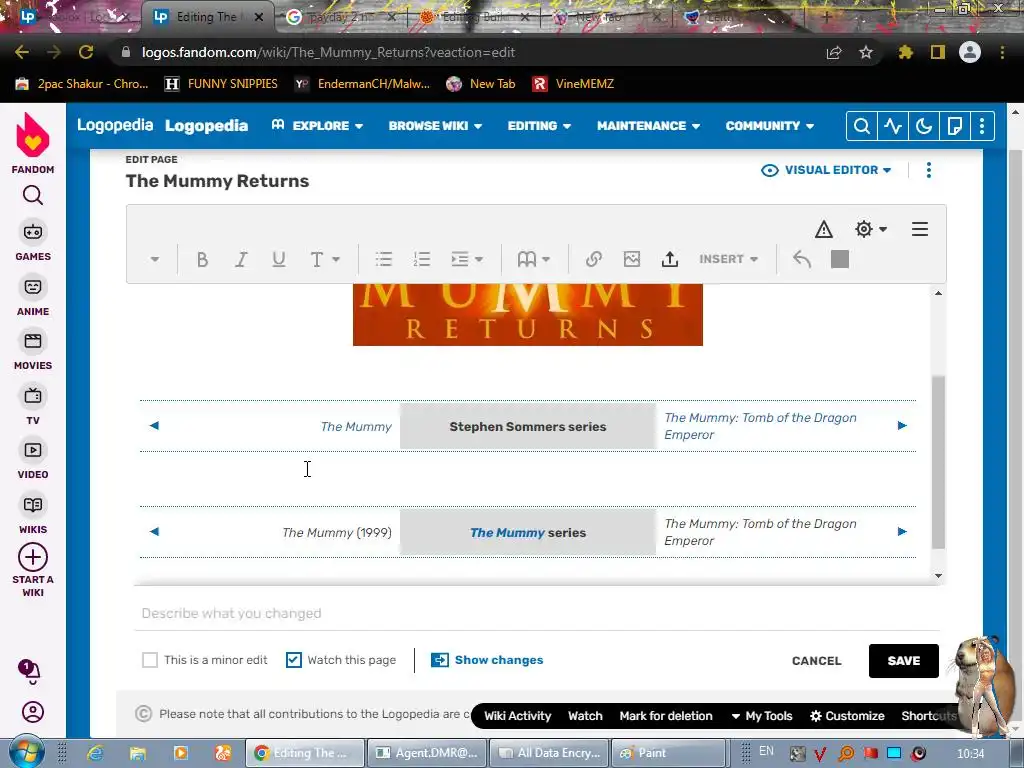Image resolution: width=1024 pixels, height=768 pixels.
Task: Open the editor settings gear dropdown
Action: 871,229
